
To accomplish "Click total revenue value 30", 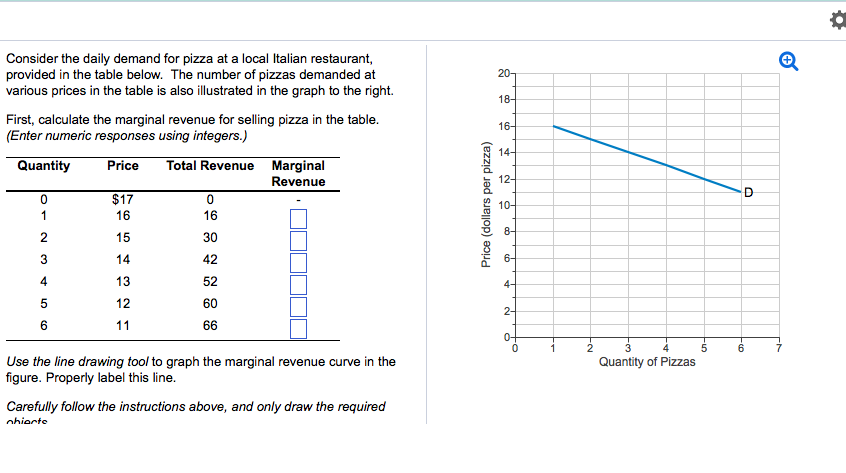I will coord(210,238).
